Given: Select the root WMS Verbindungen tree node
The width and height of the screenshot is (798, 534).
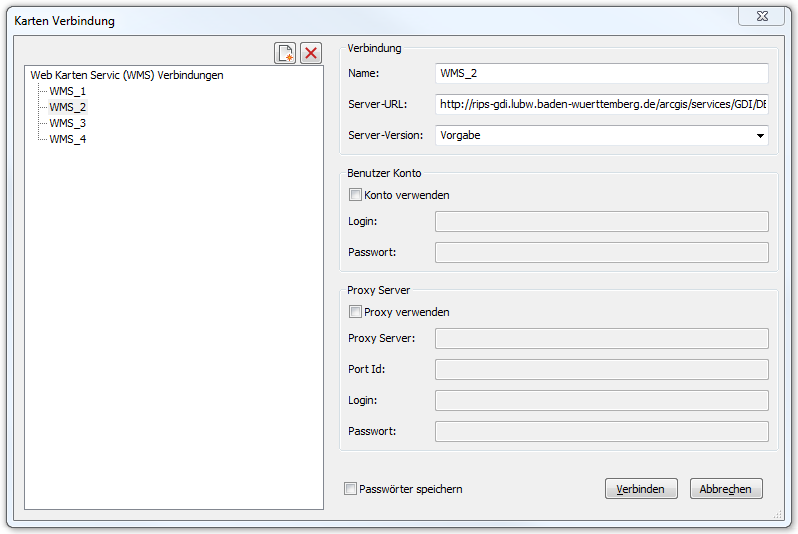Looking at the screenshot, I should pos(127,75).
